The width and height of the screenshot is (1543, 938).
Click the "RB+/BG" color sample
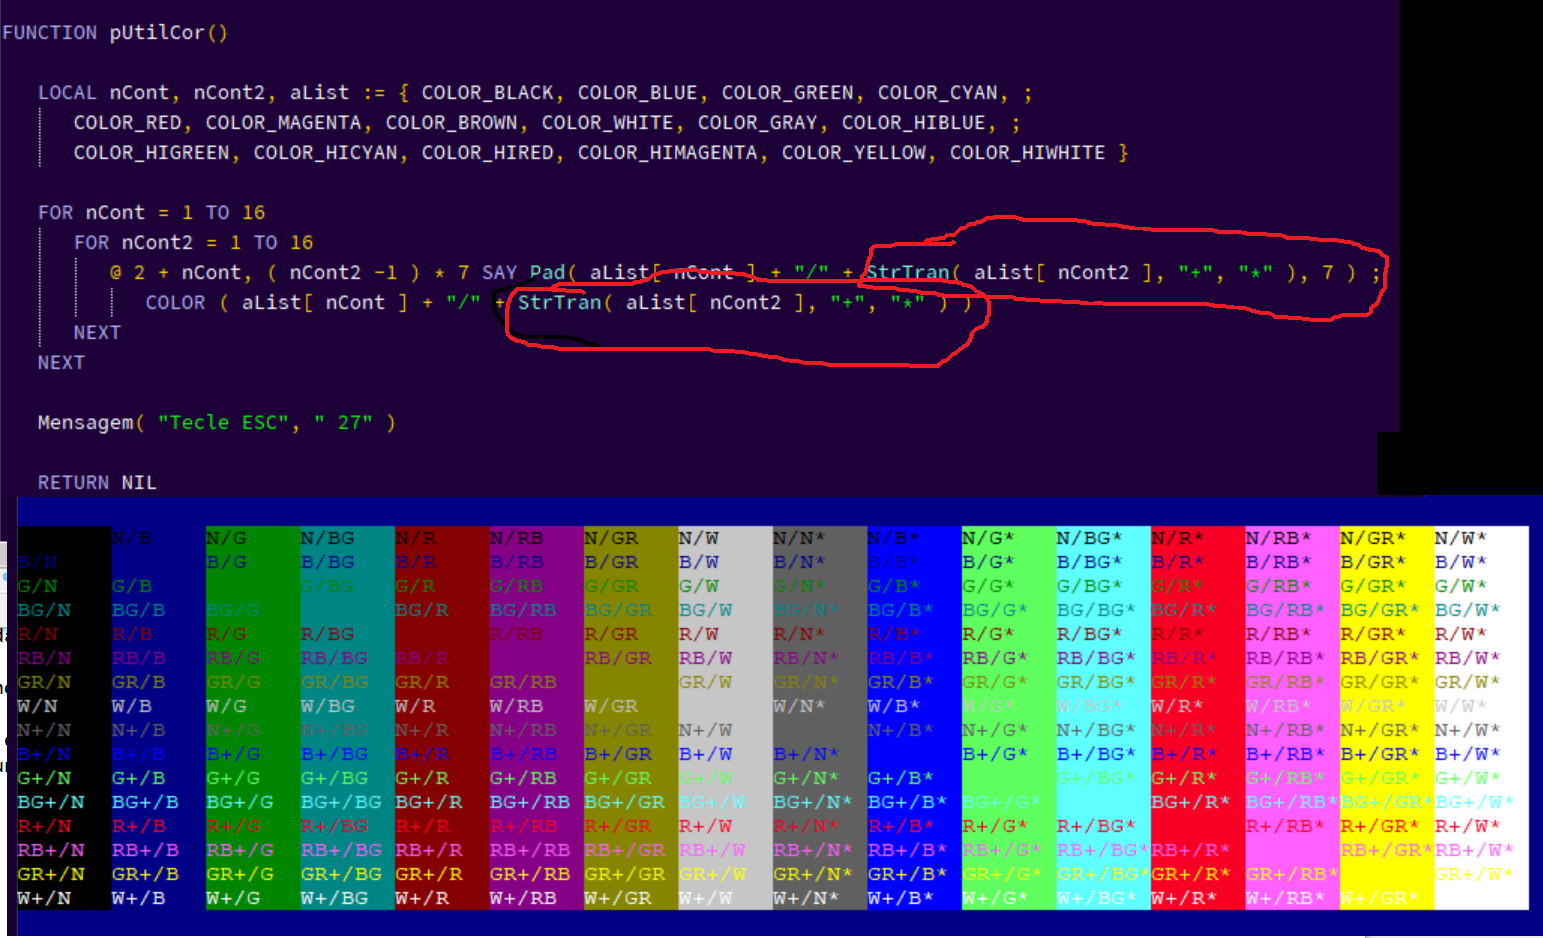(x=341, y=850)
